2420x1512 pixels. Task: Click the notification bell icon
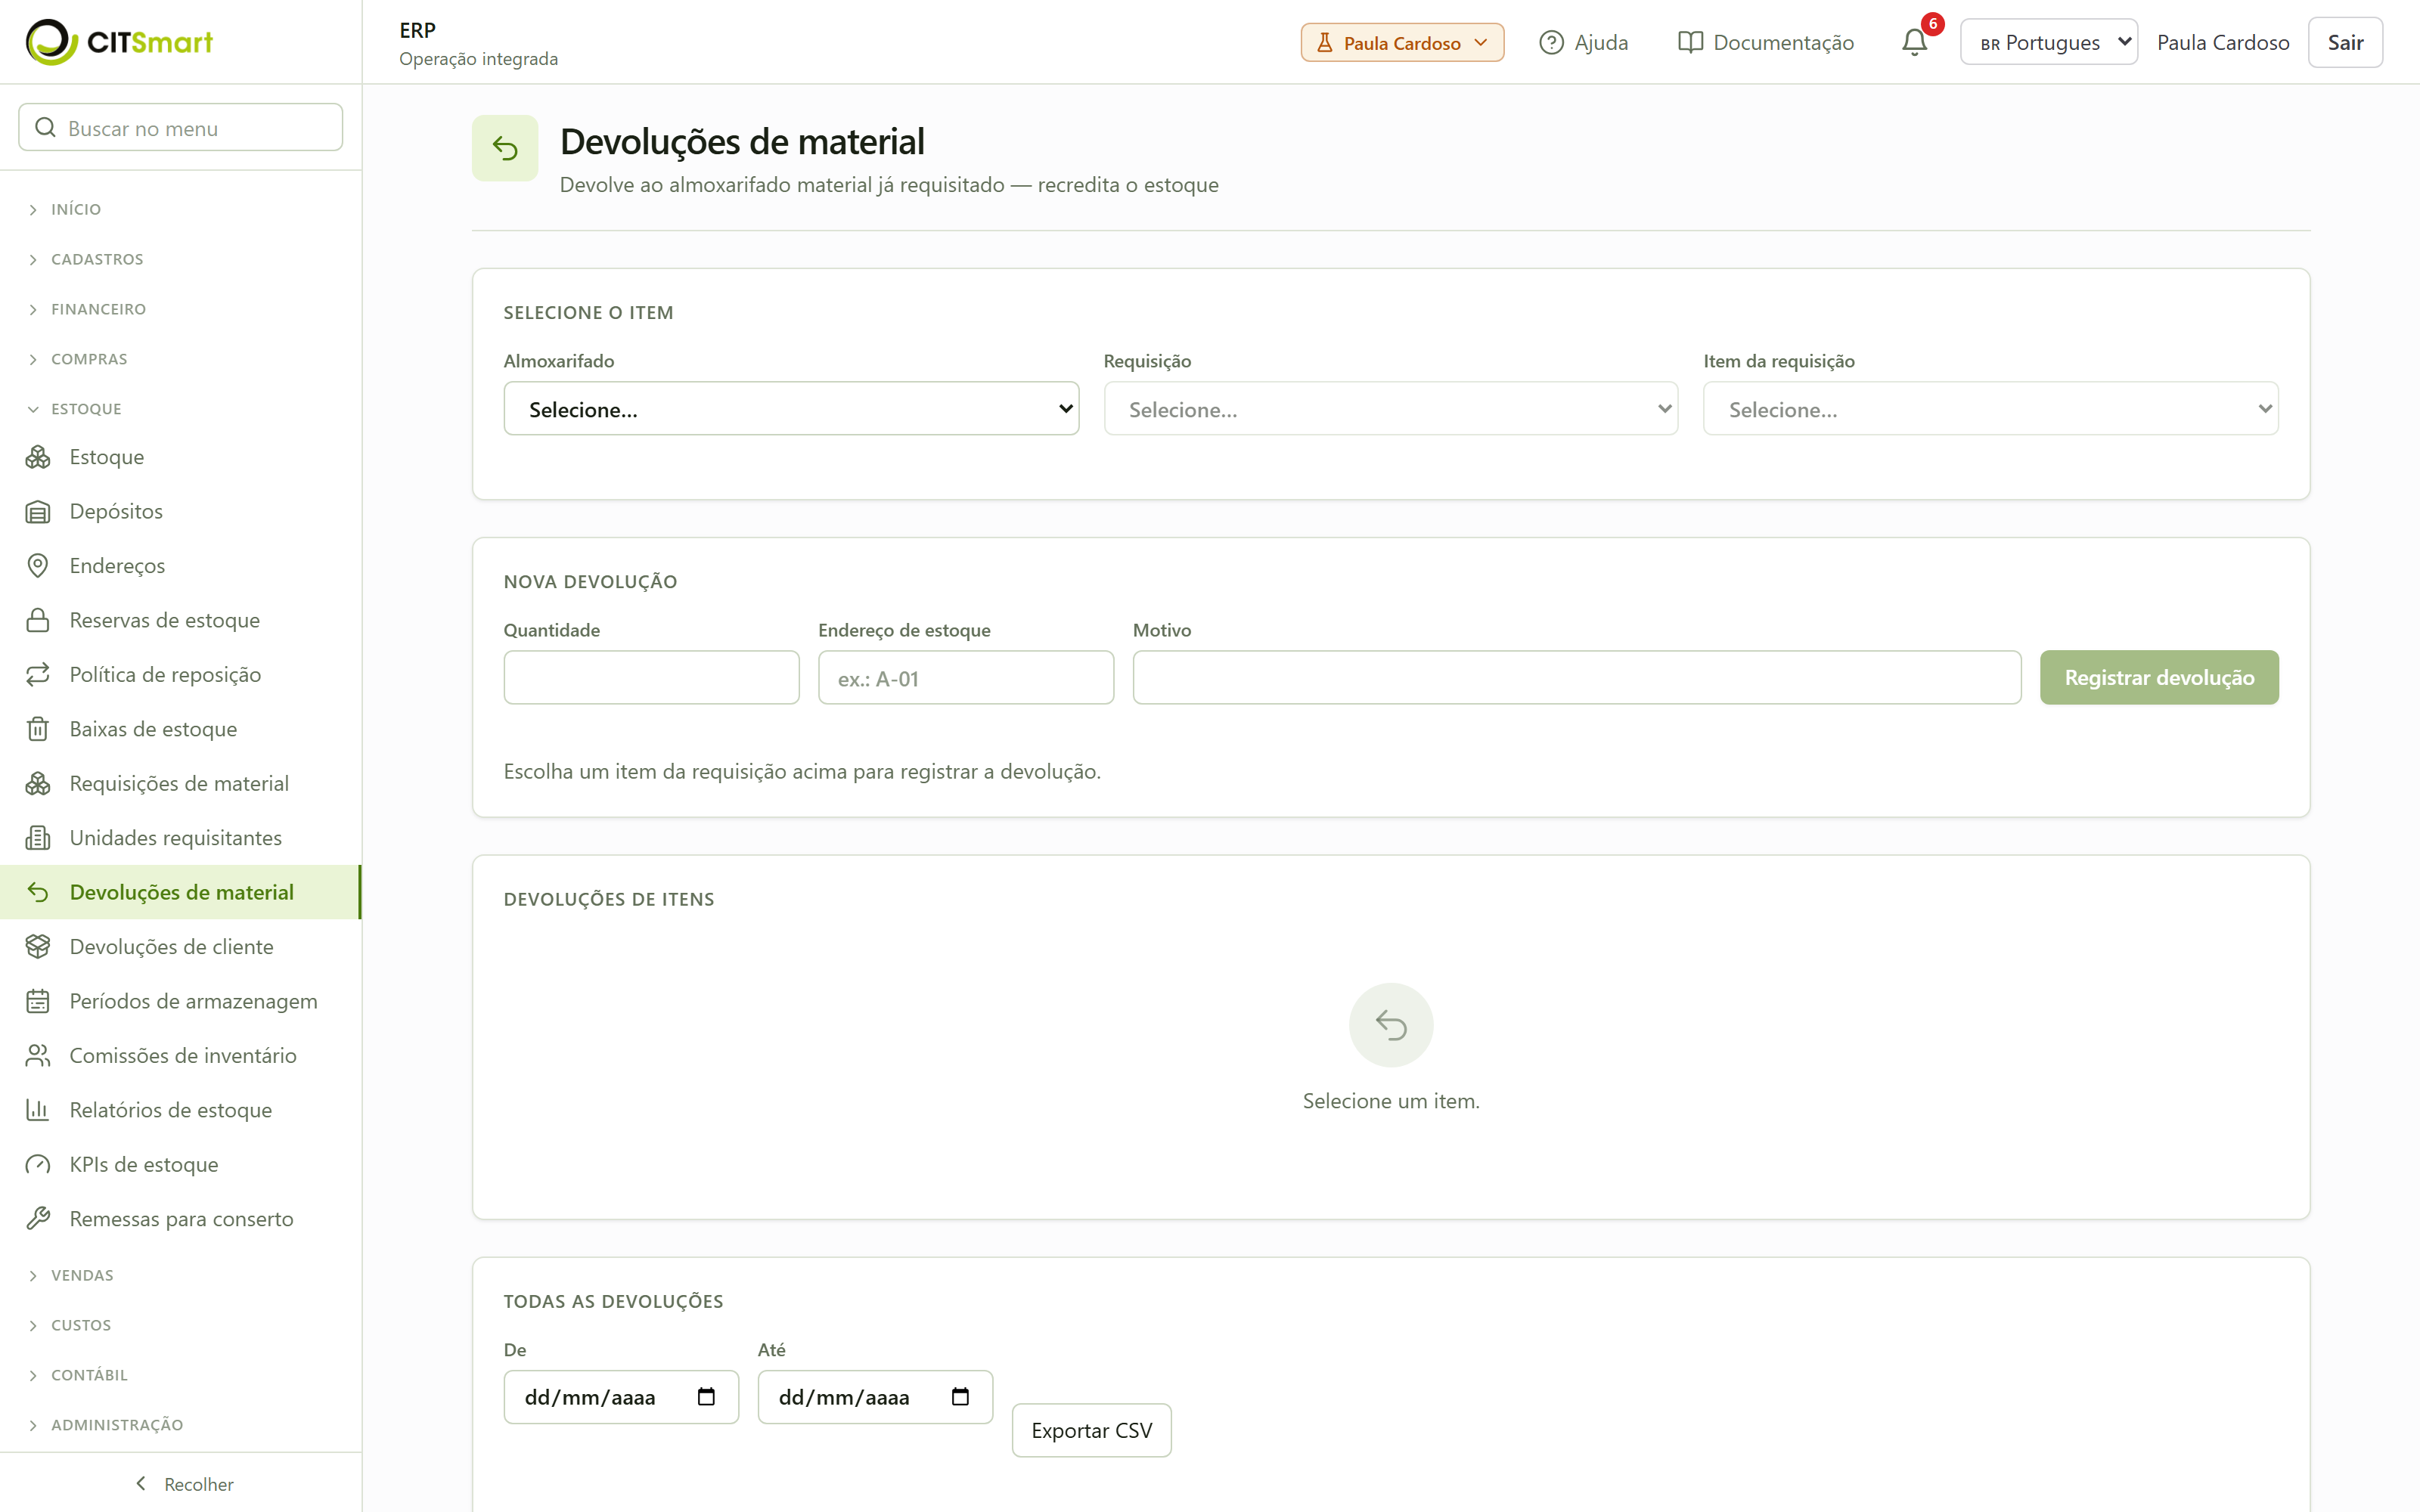click(x=1914, y=42)
